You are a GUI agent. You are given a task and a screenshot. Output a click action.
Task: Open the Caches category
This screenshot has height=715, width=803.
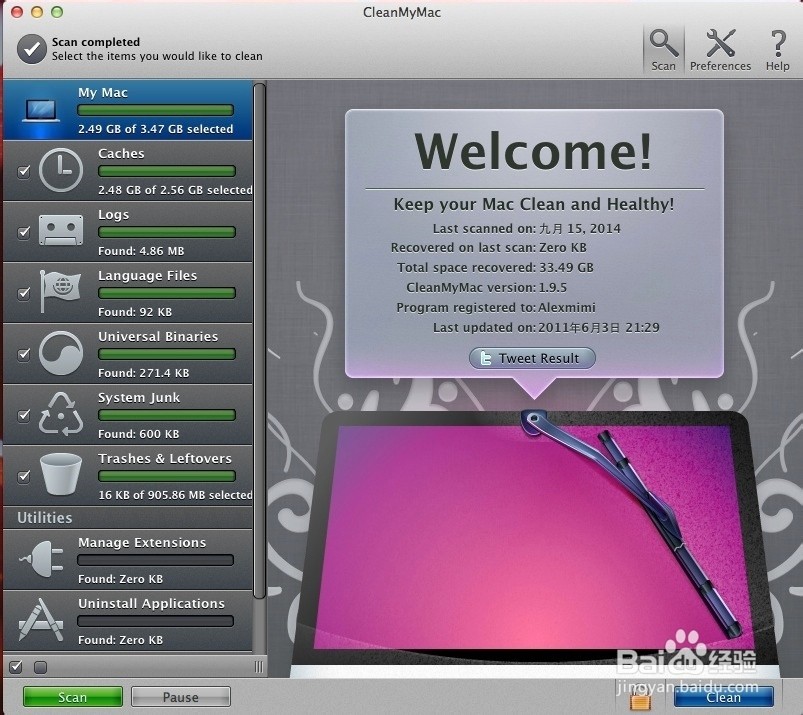(x=128, y=171)
